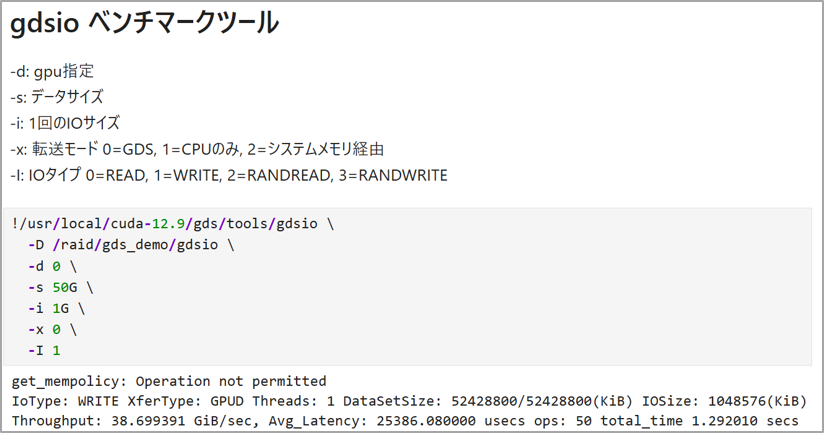Image resolution: width=824 pixels, height=433 pixels.
Task: Click the '-d 0' code line
Action: pos(52,266)
